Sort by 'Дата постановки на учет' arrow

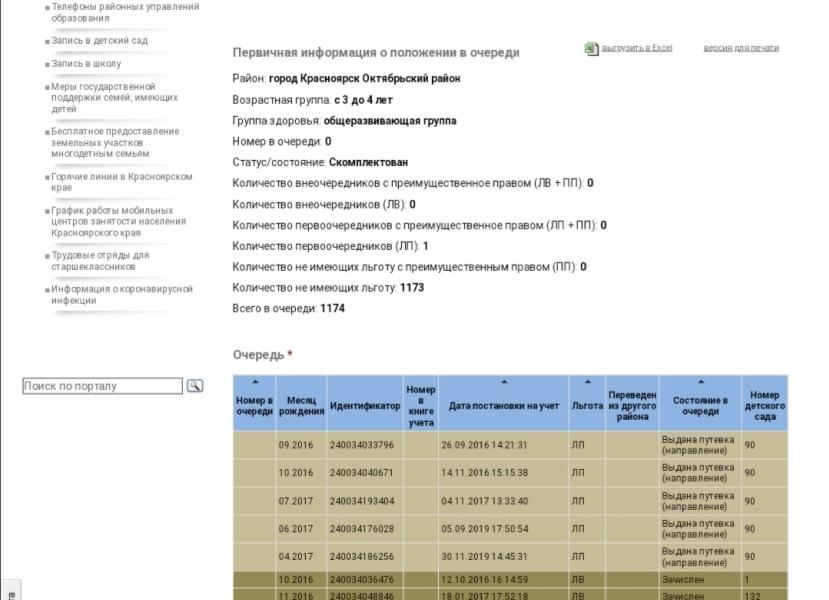point(503,383)
